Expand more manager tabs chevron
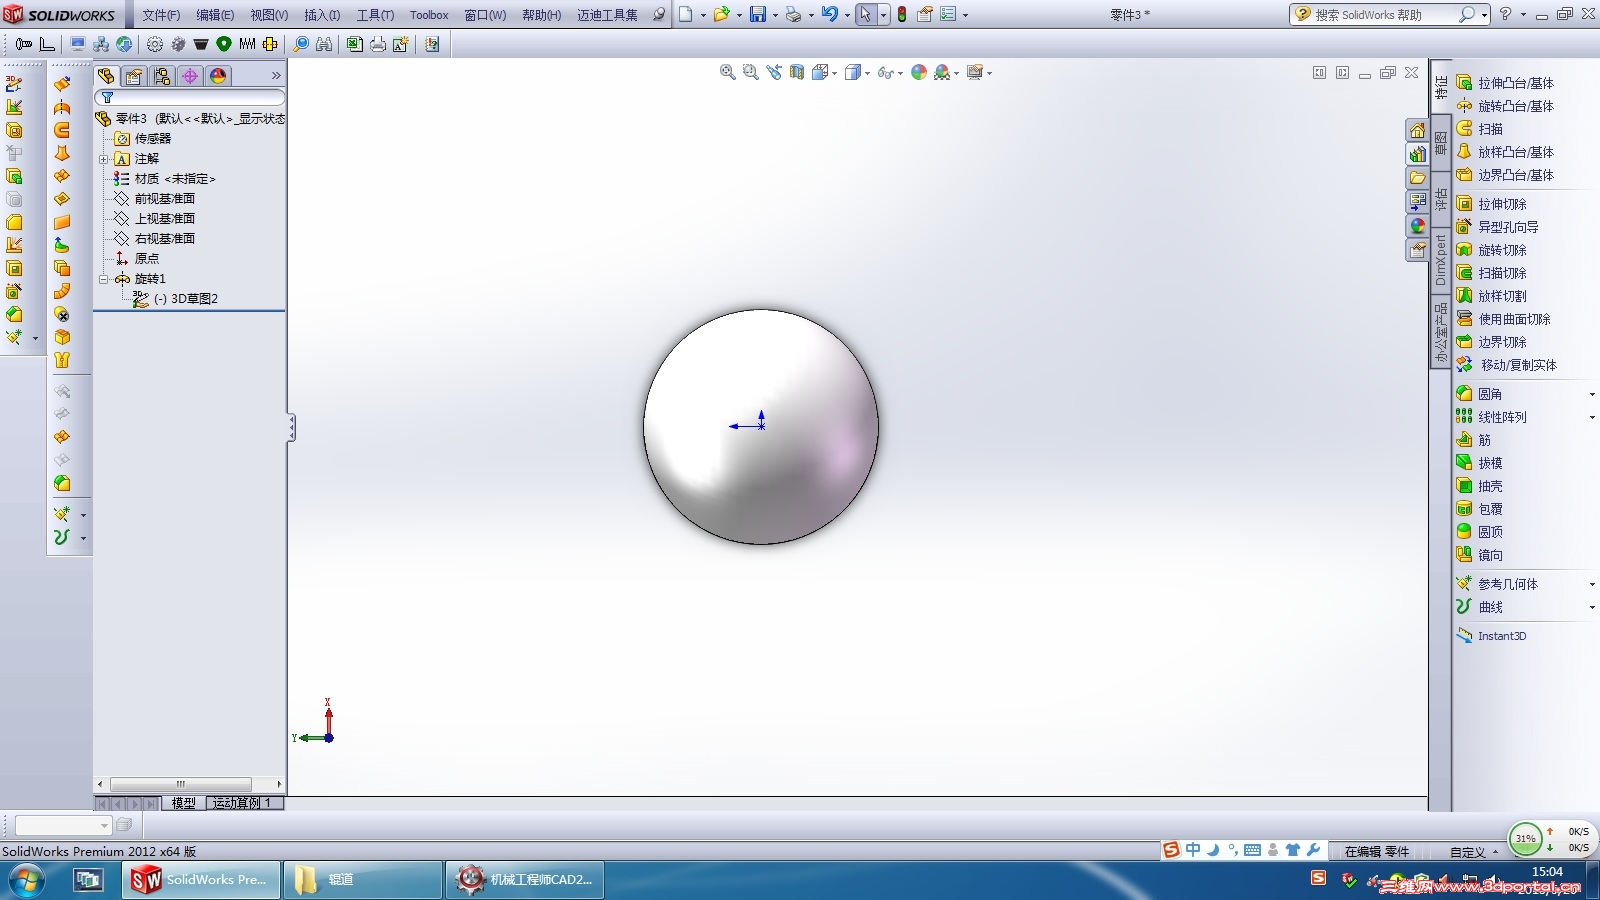Screen dimensions: 1600x900 (x=276, y=76)
